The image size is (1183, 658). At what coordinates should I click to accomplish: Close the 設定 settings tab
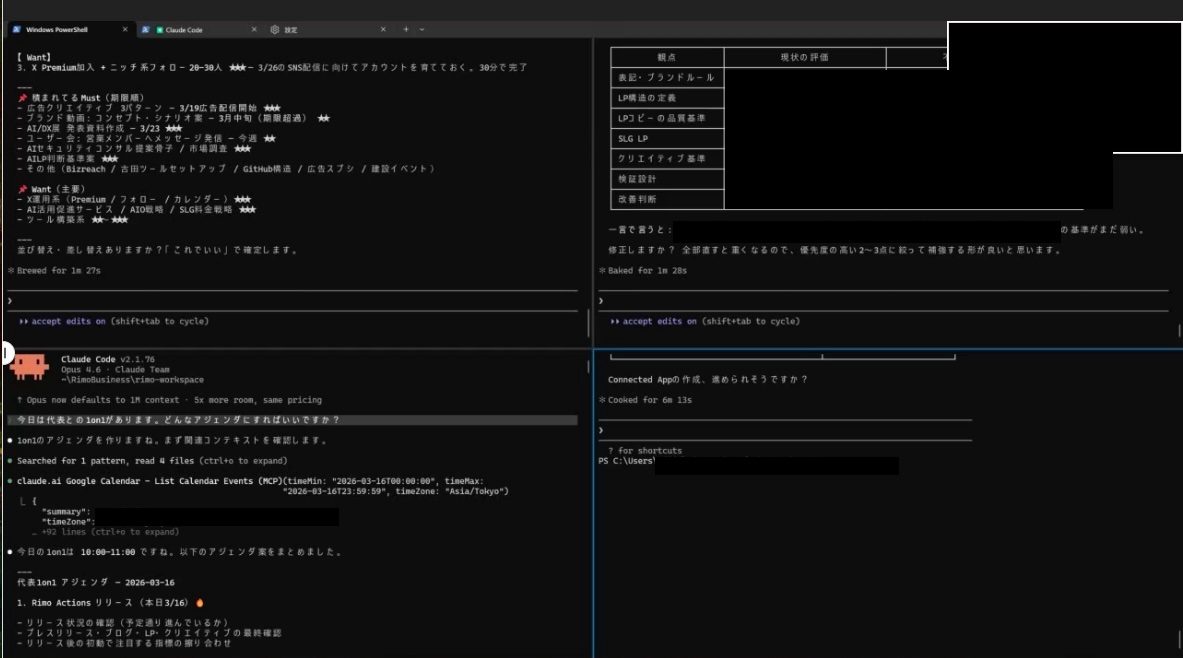[383, 30]
